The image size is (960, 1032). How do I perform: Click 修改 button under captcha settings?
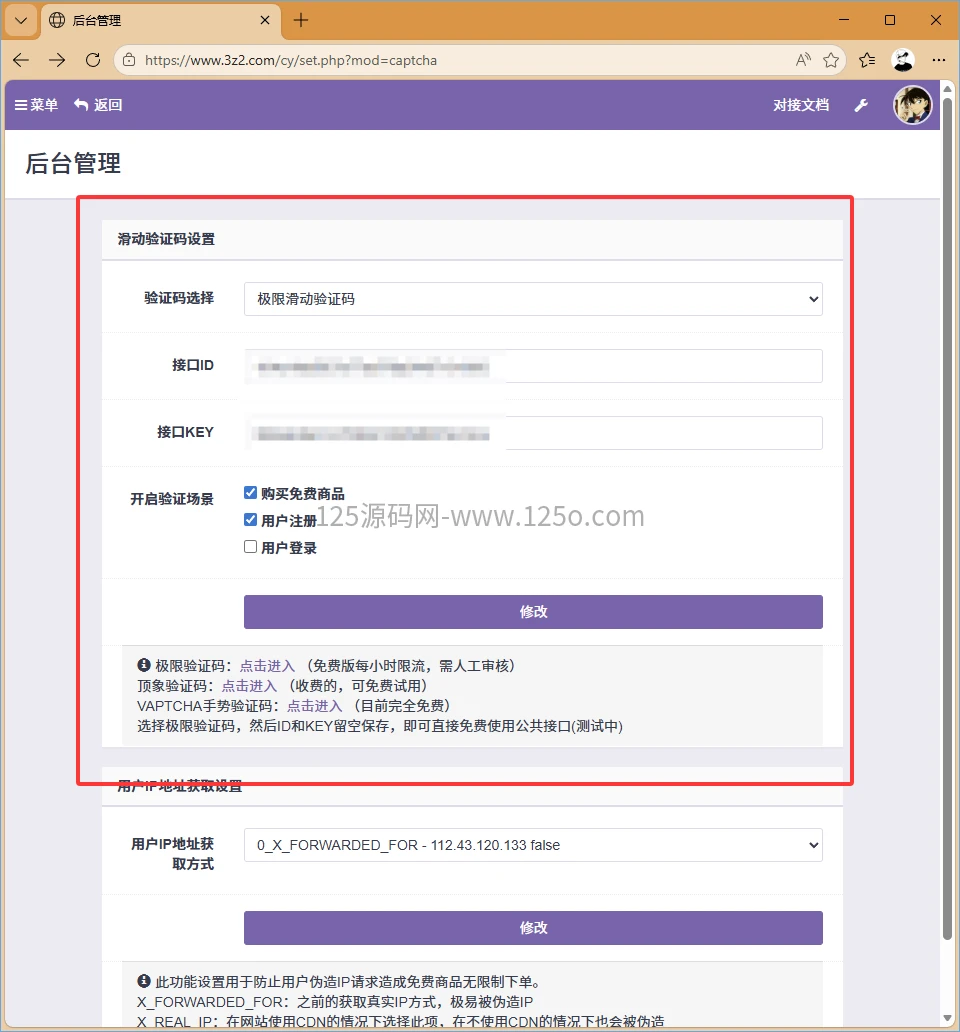[533, 612]
